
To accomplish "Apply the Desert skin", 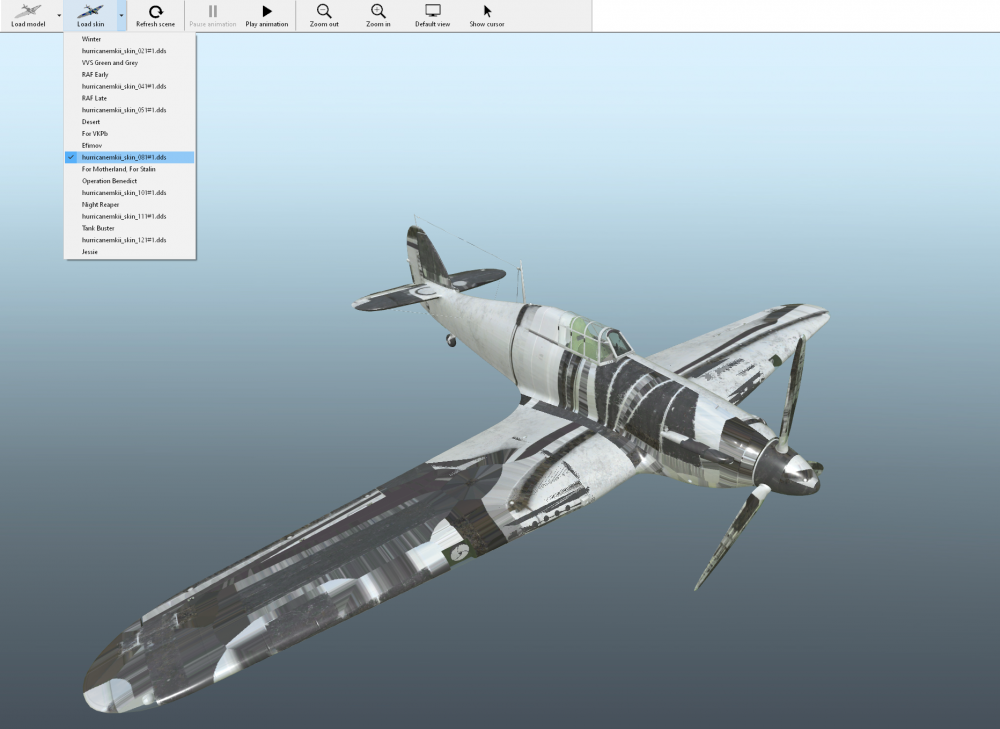I will click(91, 122).
